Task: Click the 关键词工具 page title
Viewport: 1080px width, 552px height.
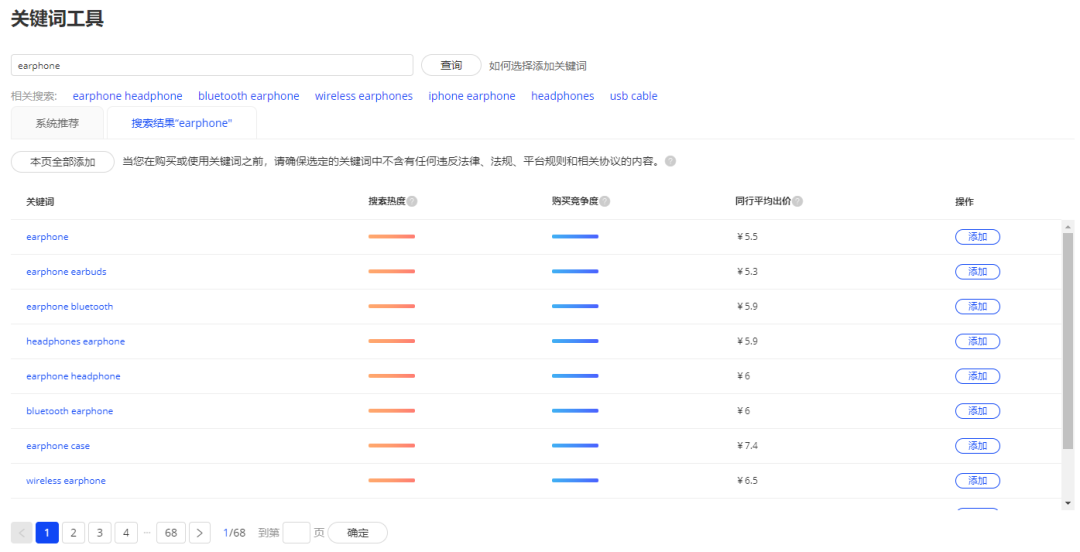Action: [x=57, y=19]
